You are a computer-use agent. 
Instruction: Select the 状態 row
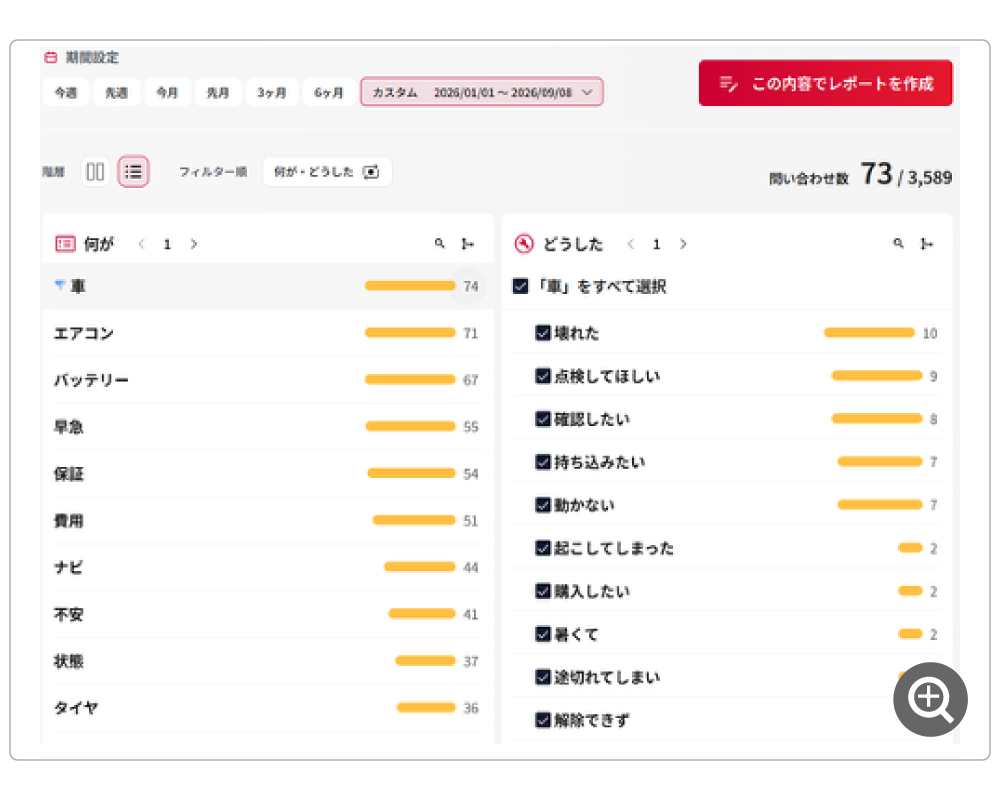point(268,661)
